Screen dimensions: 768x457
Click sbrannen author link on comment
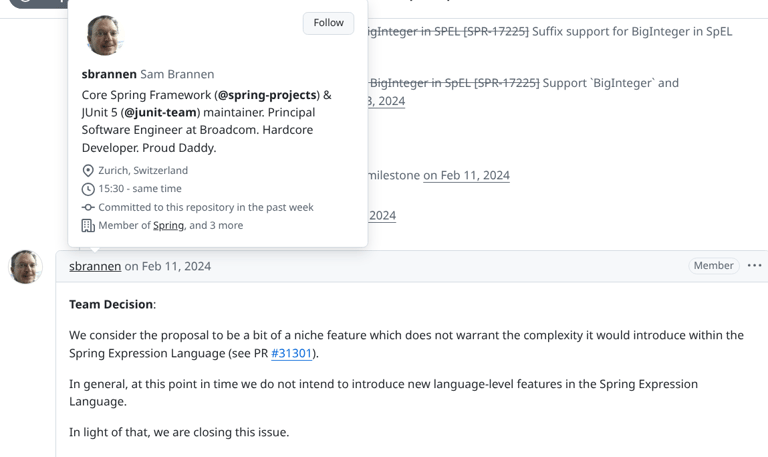[95, 266]
